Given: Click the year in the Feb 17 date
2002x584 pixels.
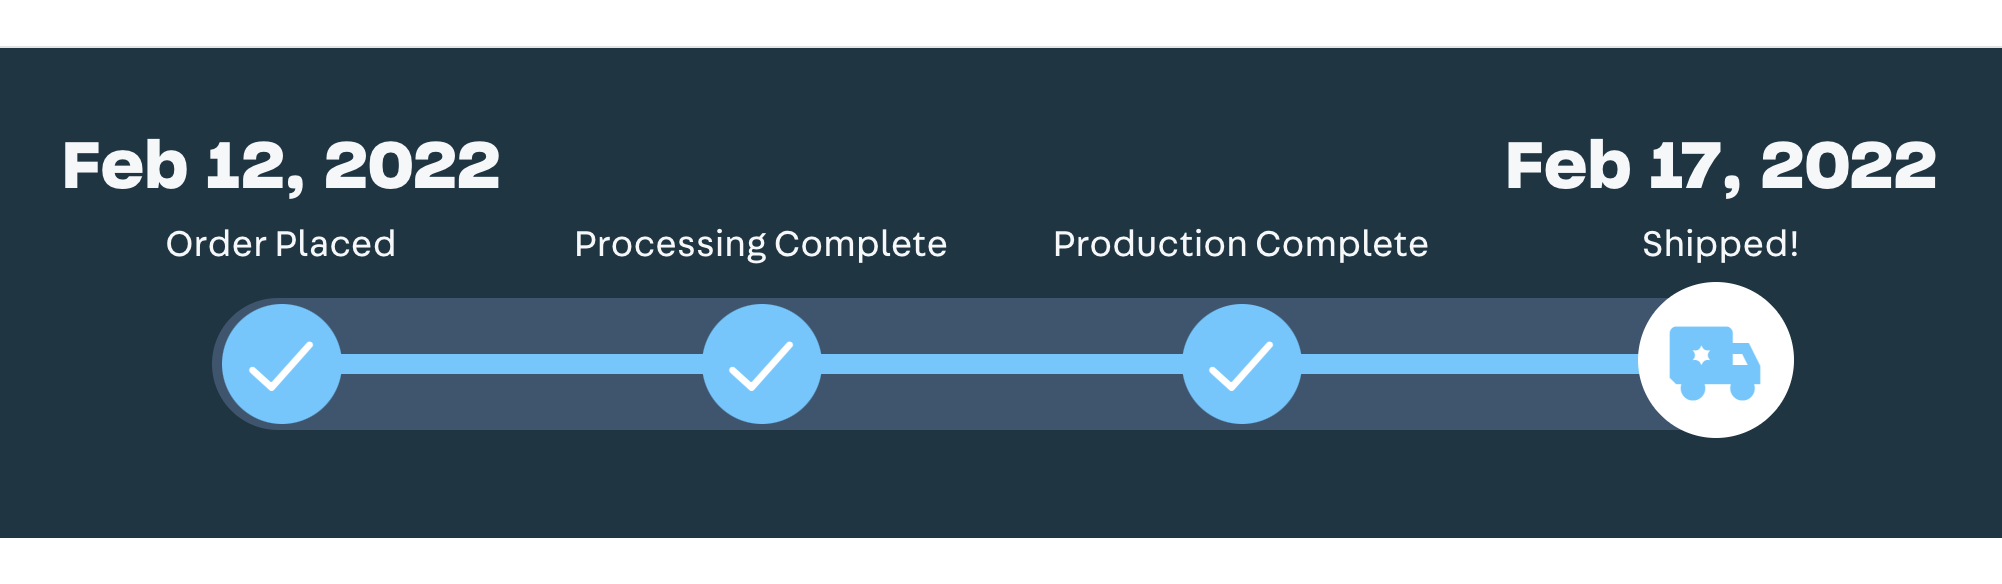Looking at the screenshot, I should click(x=1849, y=165).
